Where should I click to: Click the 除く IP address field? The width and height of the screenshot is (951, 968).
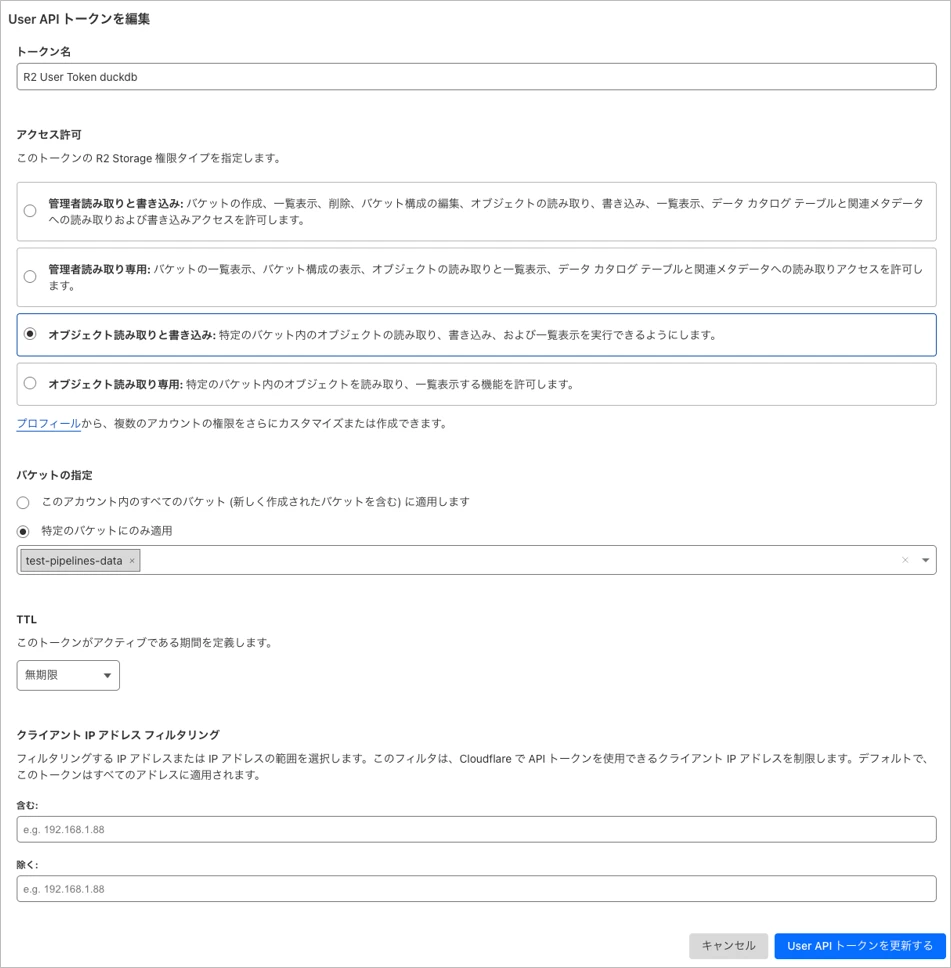tap(476, 889)
